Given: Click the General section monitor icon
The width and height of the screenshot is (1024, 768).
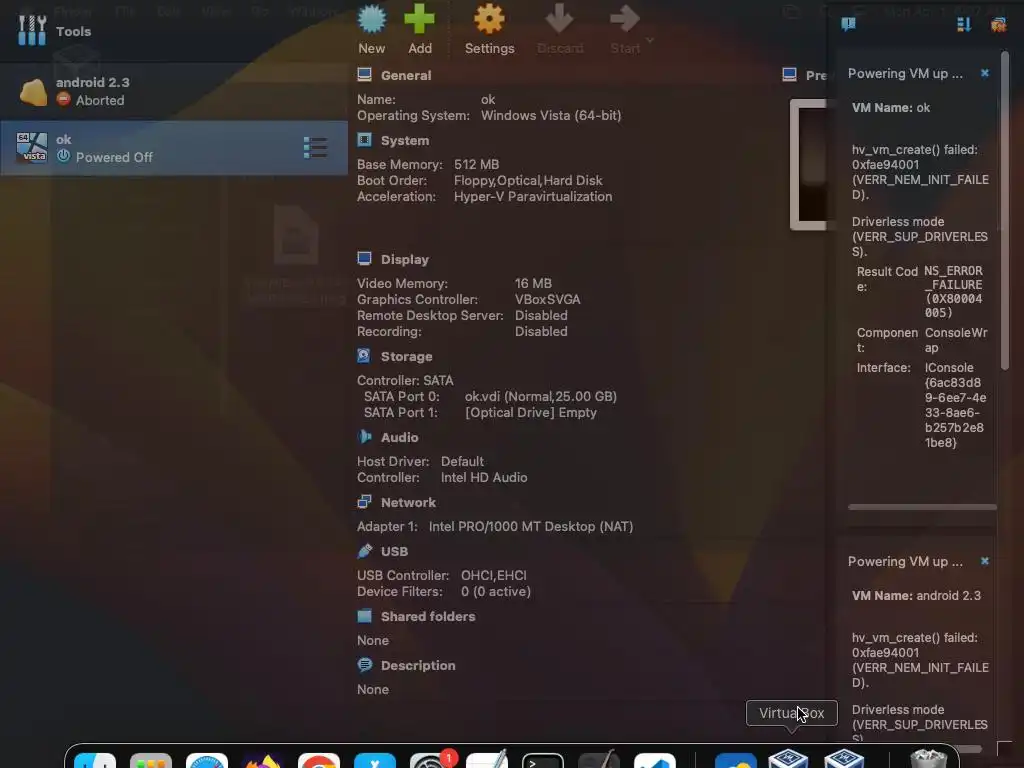Looking at the screenshot, I should [364, 74].
